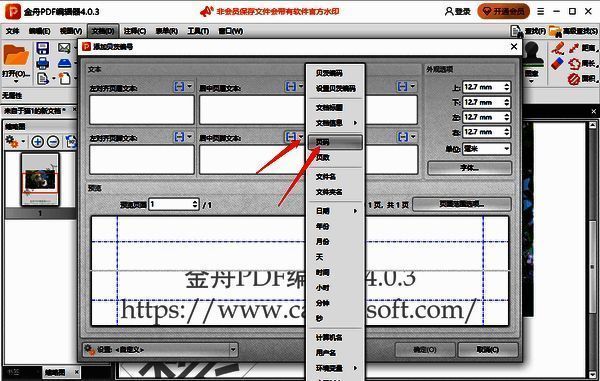This screenshot has width=600, height=381.
Task: Open macro dropdown arrow for left footer text
Action: pos(189,137)
